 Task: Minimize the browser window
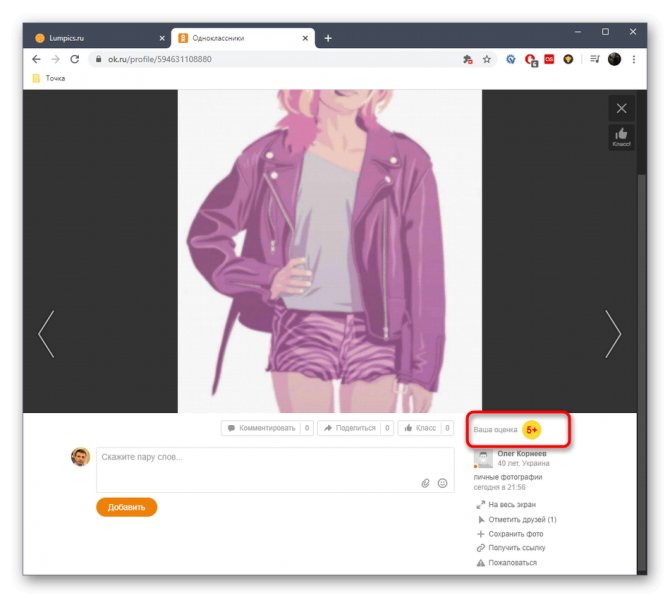coord(578,32)
